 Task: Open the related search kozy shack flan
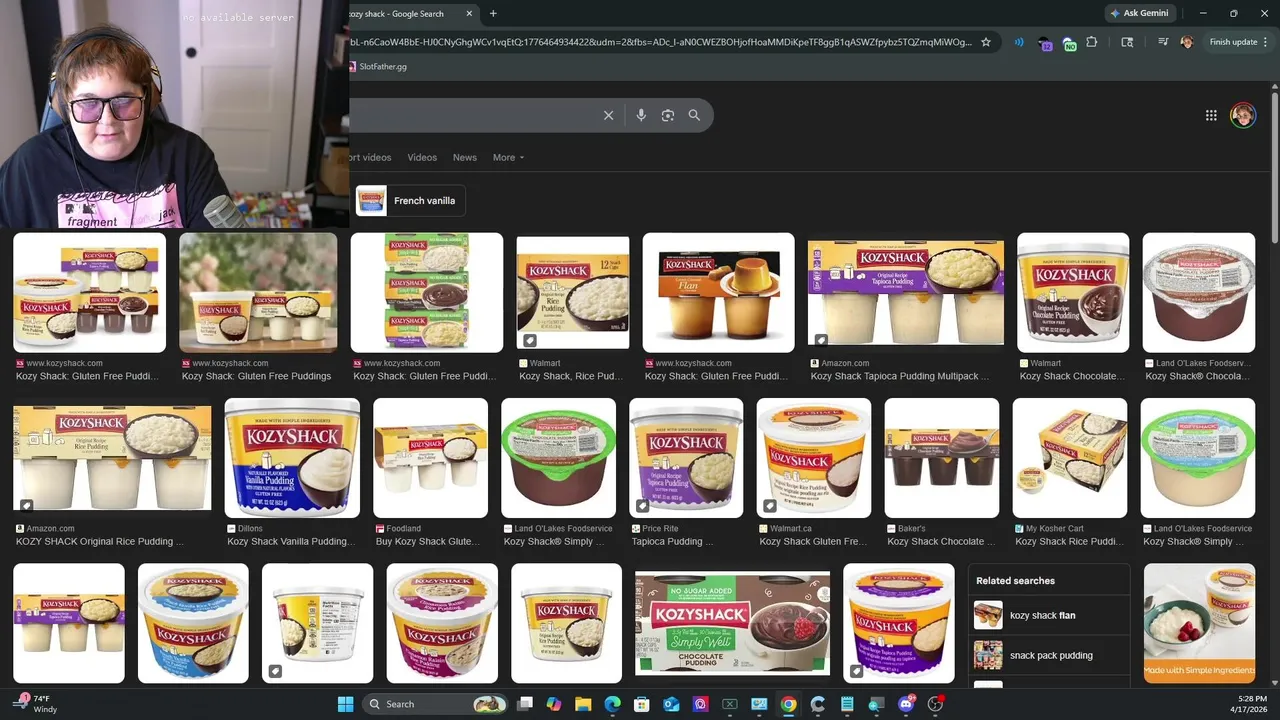1048,615
